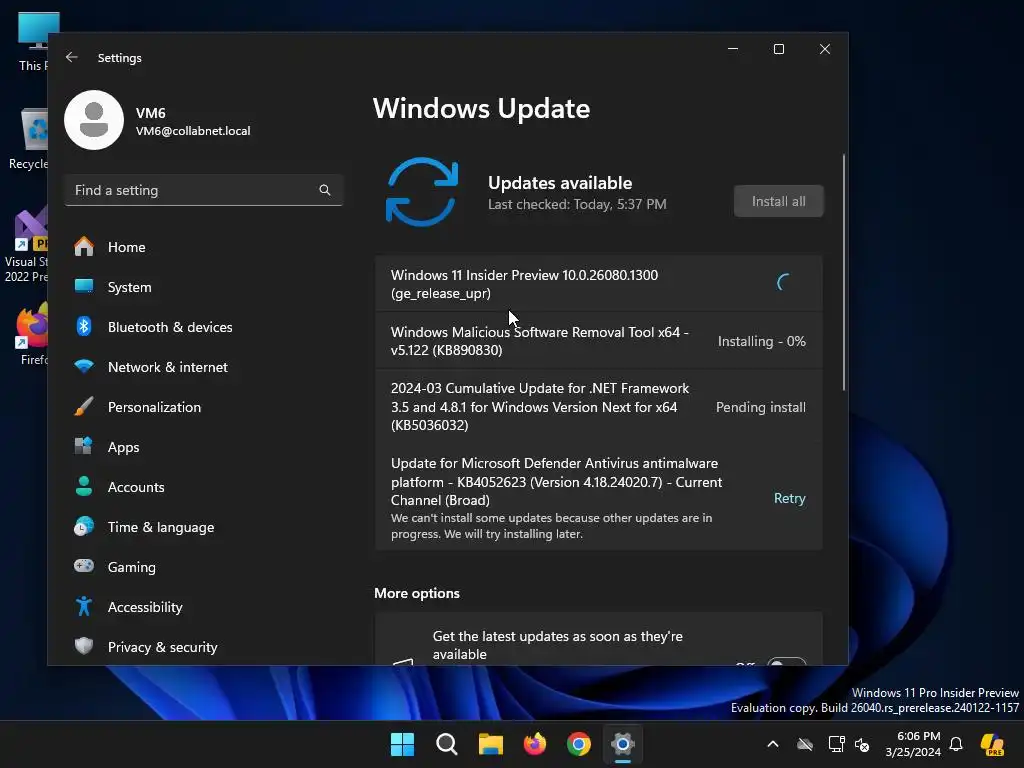Click the Install all button
This screenshot has height=768, width=1024.
778,201
